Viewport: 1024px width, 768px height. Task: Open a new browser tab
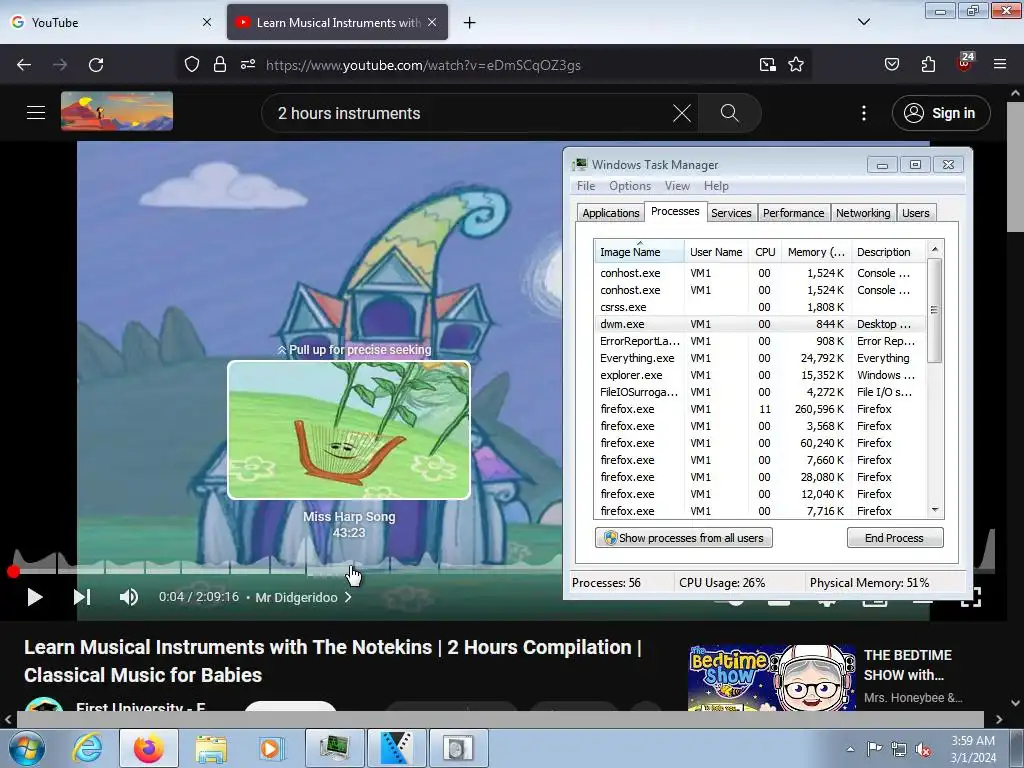(x=470, y=23)
